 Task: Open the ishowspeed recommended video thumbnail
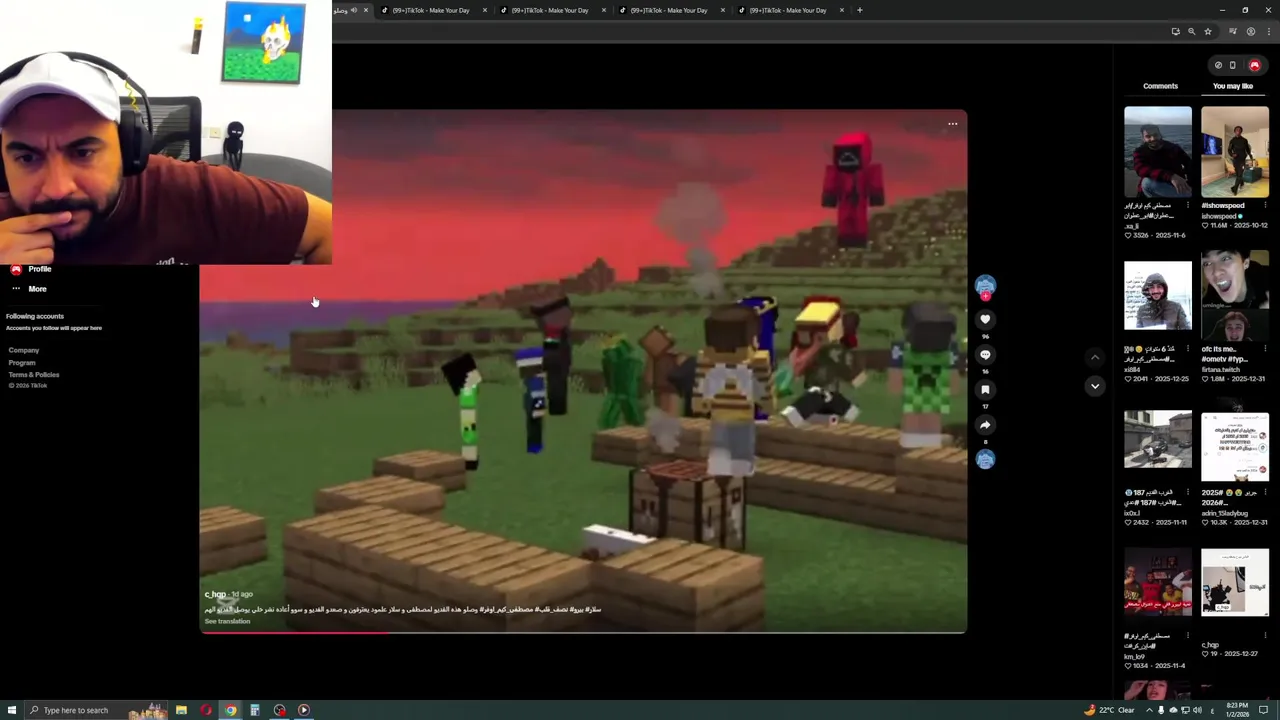coord(1235,151)
